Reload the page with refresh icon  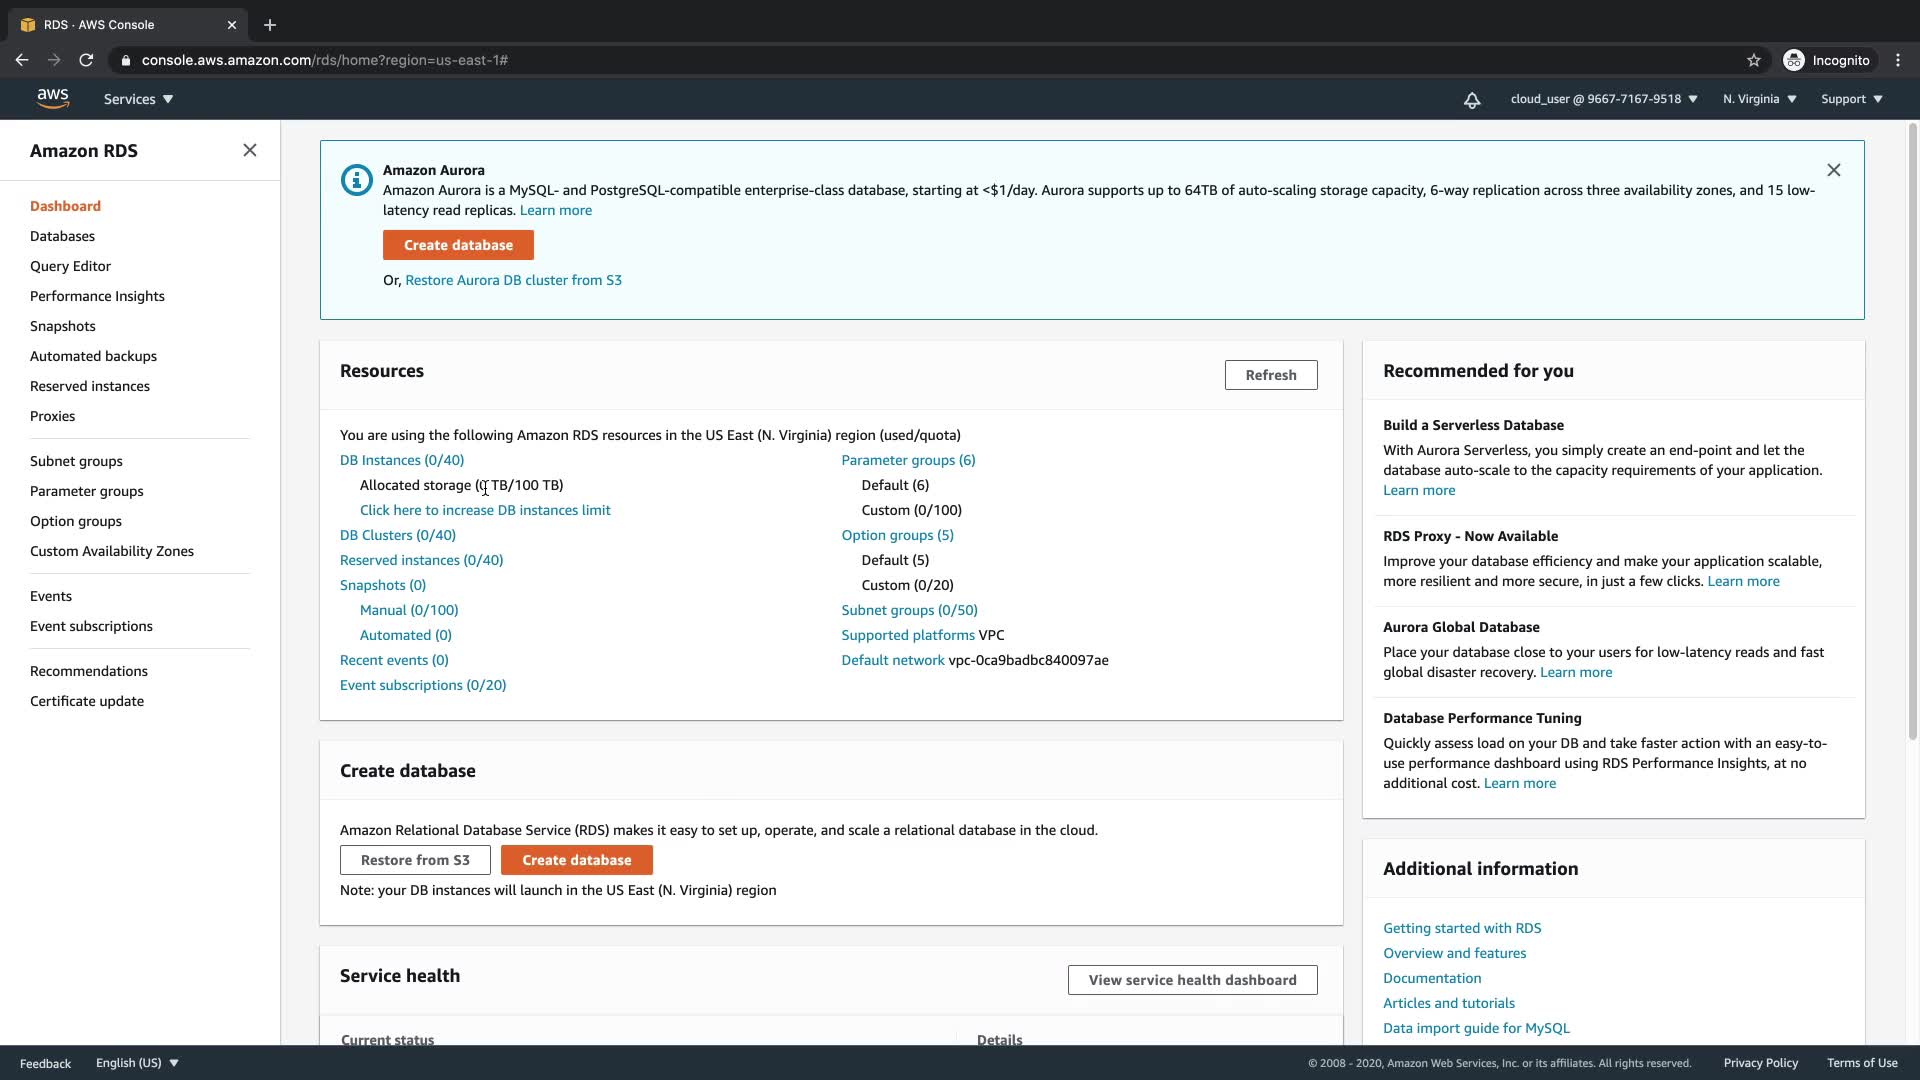coord(86,60)
